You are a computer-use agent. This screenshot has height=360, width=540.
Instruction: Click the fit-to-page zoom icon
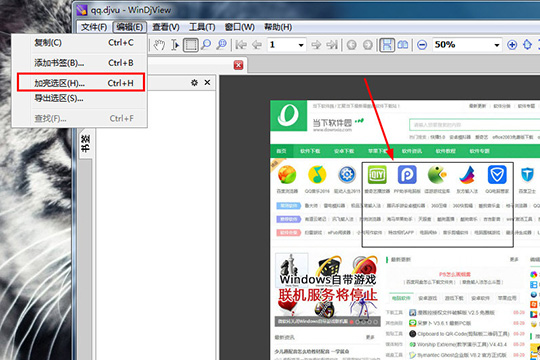tap(528, 45)
